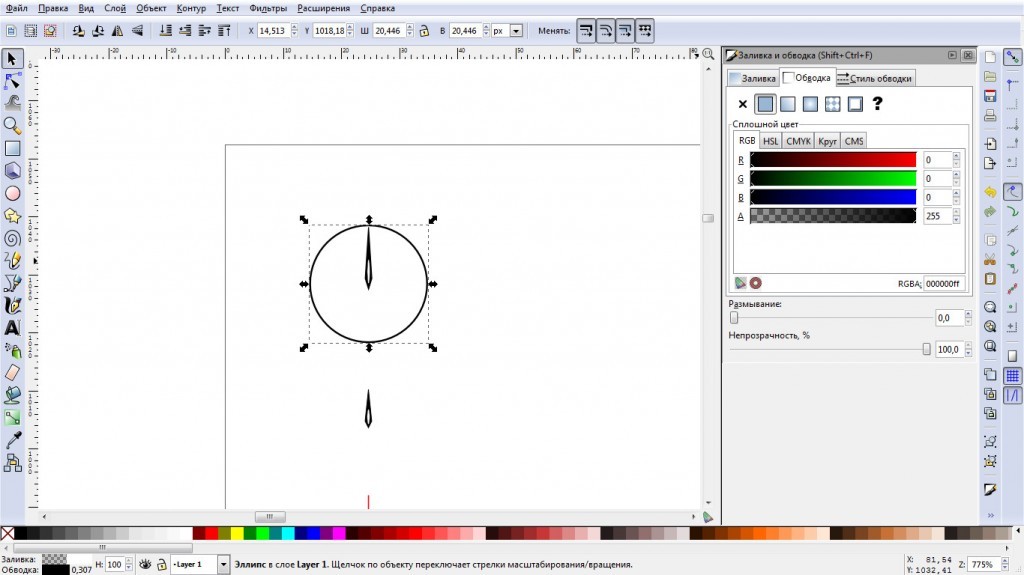Open the Layer 1 dropdown
Image resolution: width=1024 pixels, height=575 pixels.
click(223, 565)
